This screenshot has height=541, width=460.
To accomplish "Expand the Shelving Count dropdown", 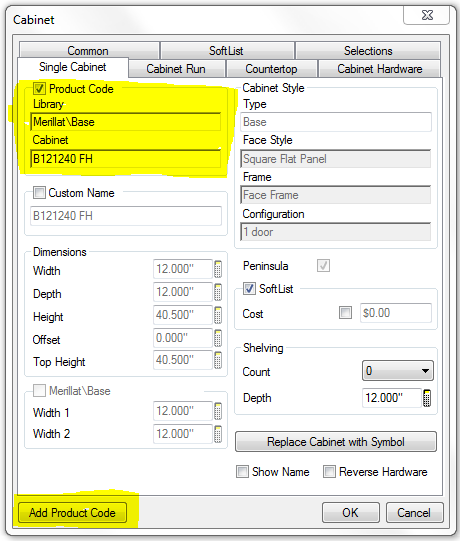I will point(398,371).
